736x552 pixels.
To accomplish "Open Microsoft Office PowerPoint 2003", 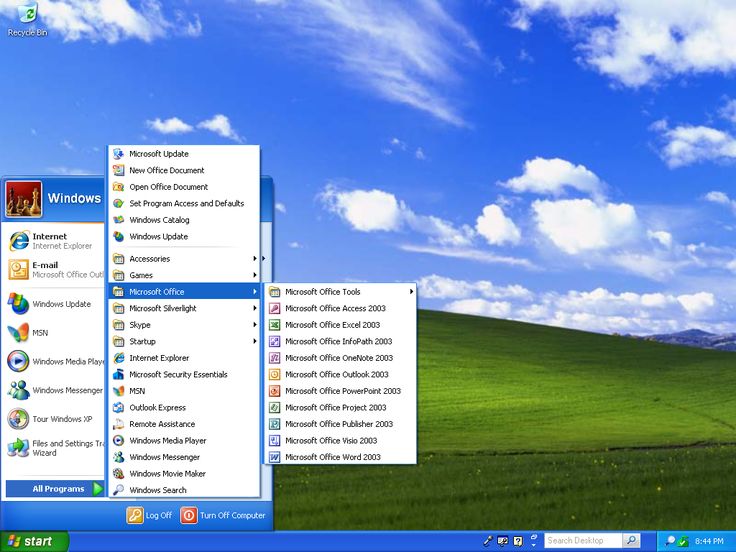I will click(x=340, y=391).
